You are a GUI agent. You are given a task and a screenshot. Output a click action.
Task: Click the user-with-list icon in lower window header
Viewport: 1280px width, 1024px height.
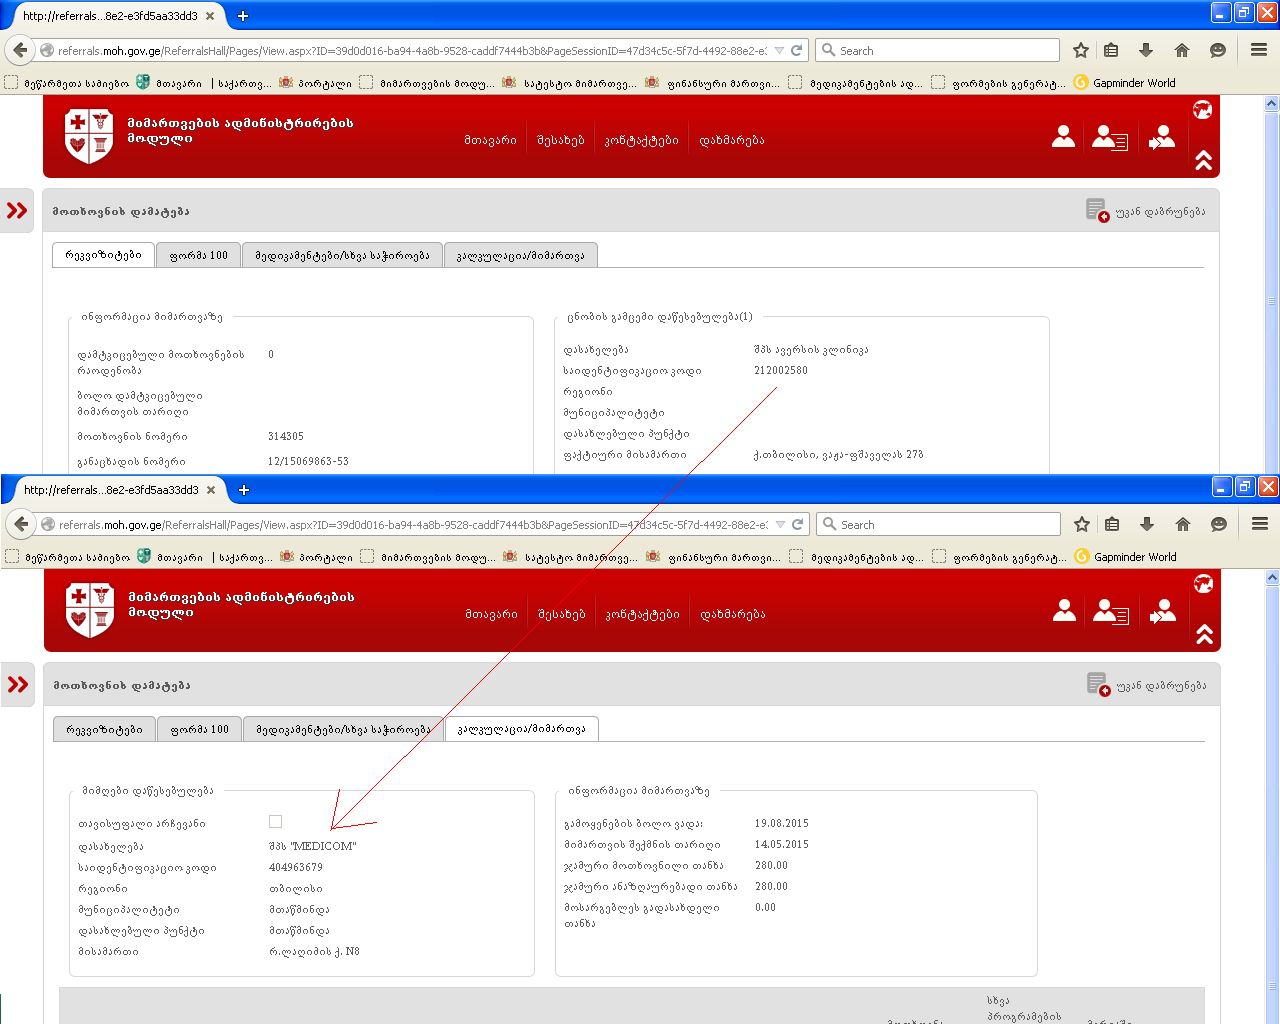(1110, 611)
